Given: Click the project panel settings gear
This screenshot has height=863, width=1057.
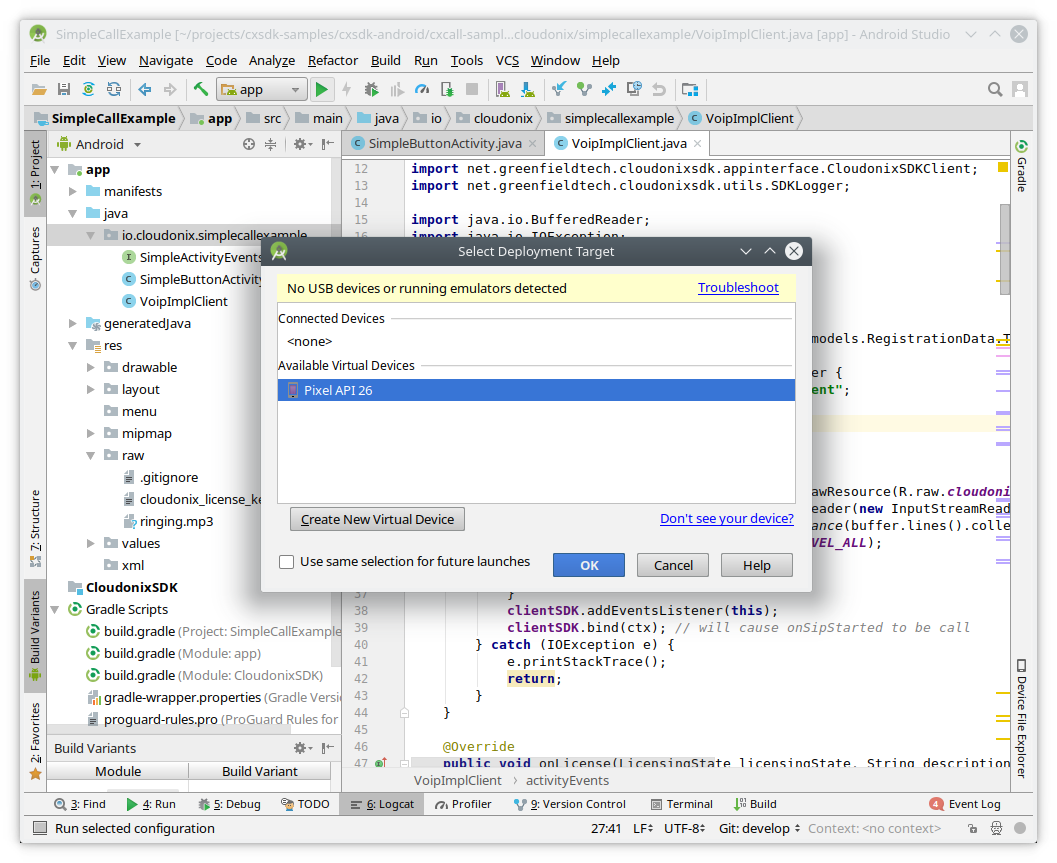Looking at the screenshot, I should pyautogui.click(x=299, y=144).
